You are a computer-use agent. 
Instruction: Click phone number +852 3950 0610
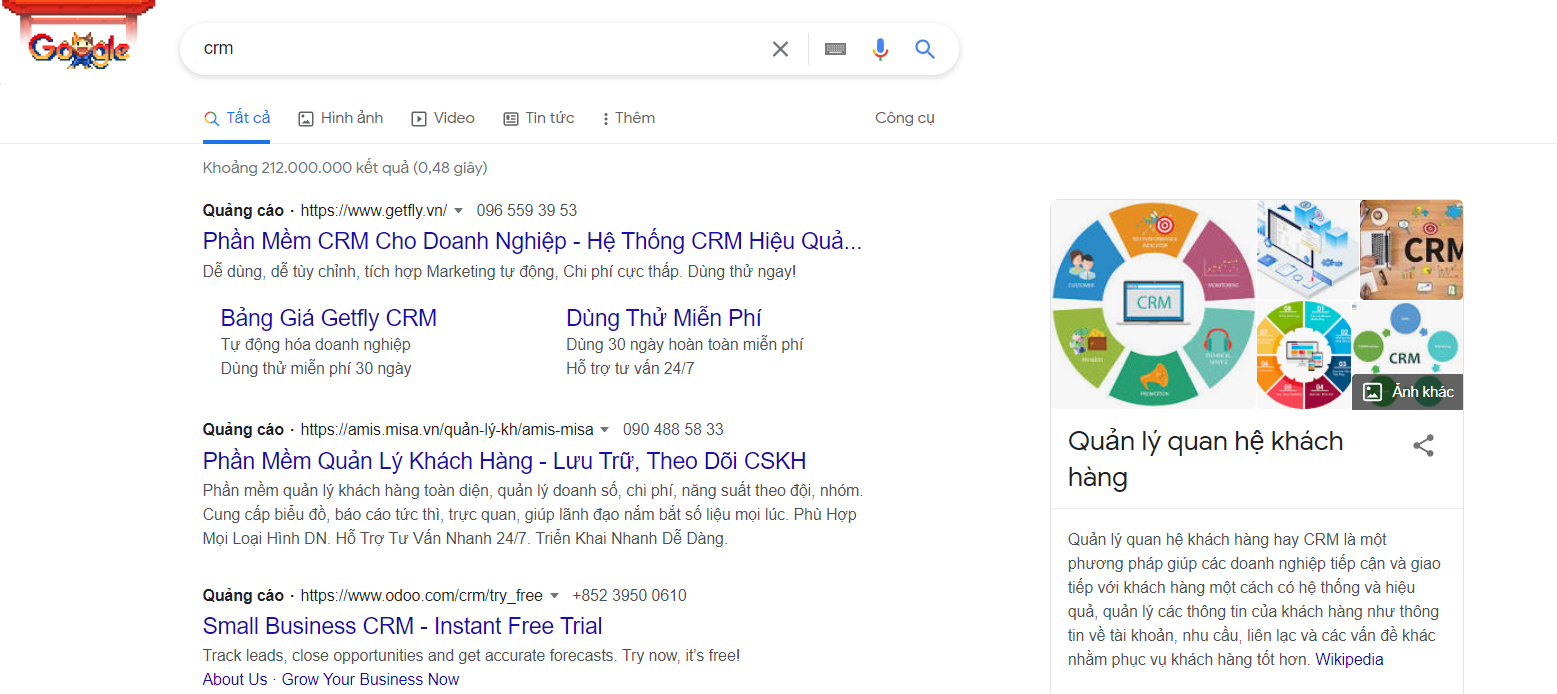[629, 596]
